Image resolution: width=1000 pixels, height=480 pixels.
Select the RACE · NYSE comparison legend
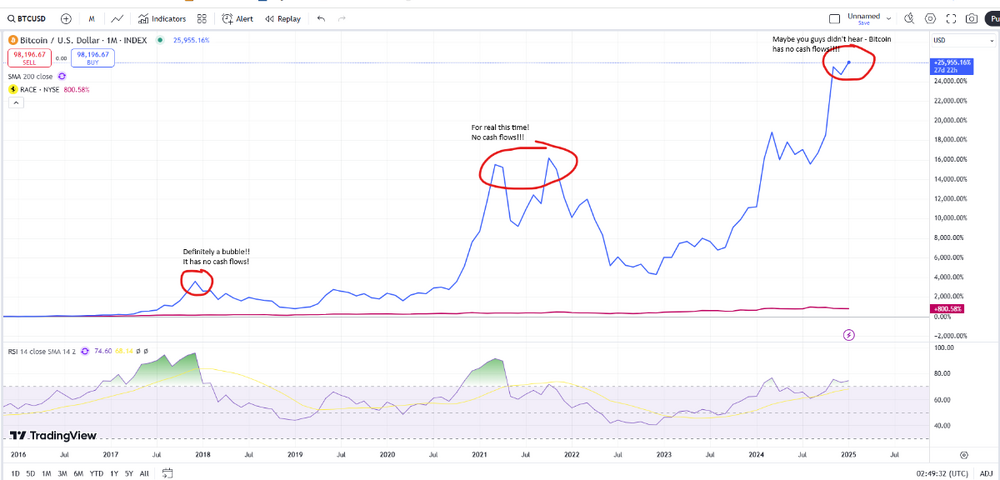click(40, 90)
